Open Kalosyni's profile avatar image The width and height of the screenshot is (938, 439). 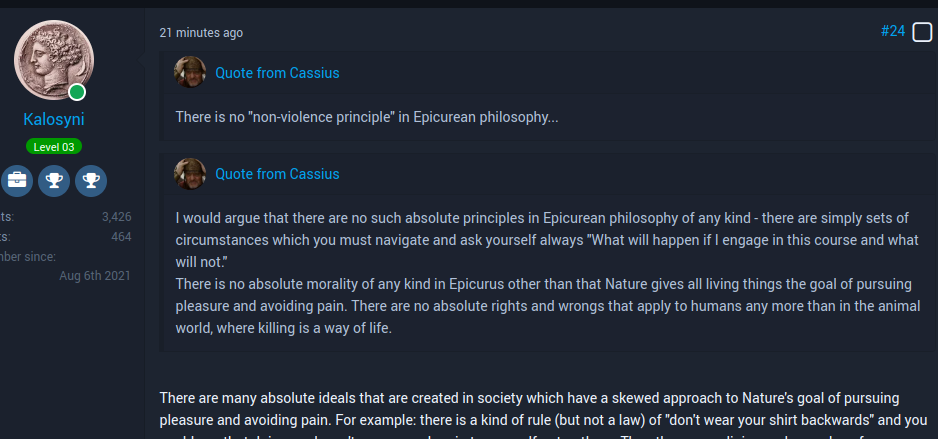[53, 61]
